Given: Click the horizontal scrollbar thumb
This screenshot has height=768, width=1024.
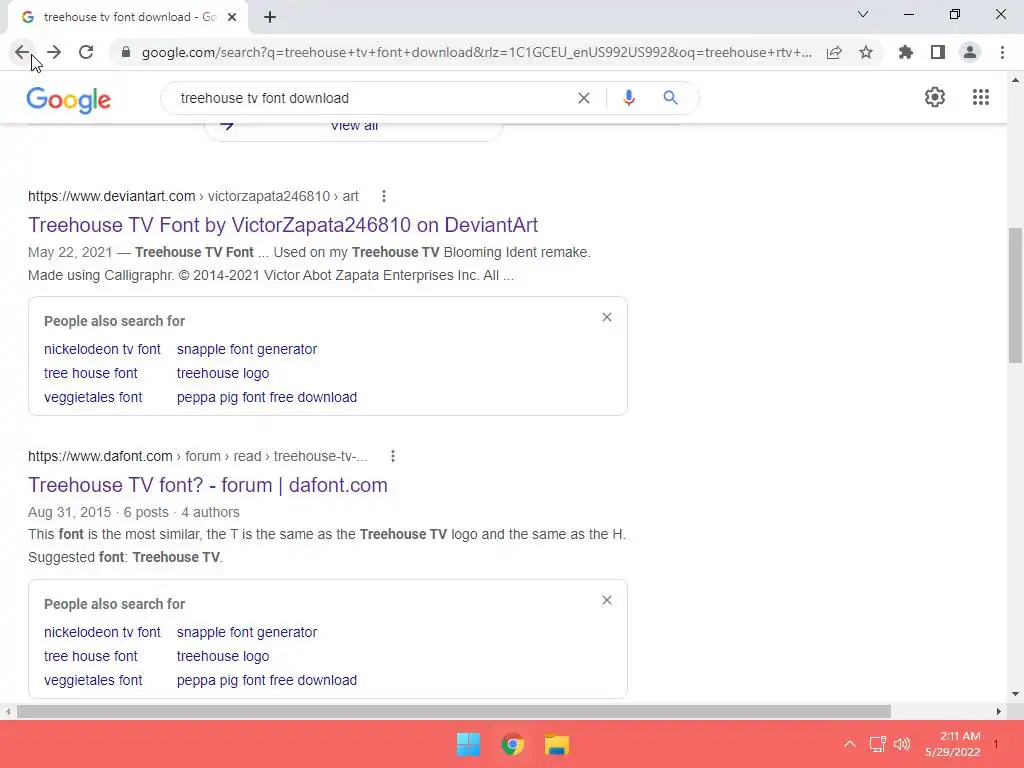Looking at the screenshot, I should tap(454, 711).
